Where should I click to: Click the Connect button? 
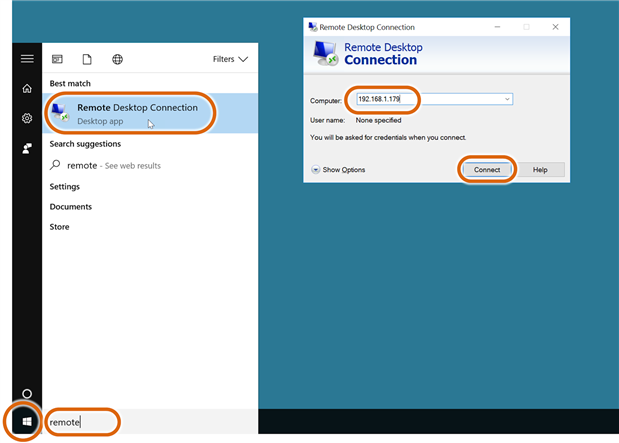tap(487, 170)
